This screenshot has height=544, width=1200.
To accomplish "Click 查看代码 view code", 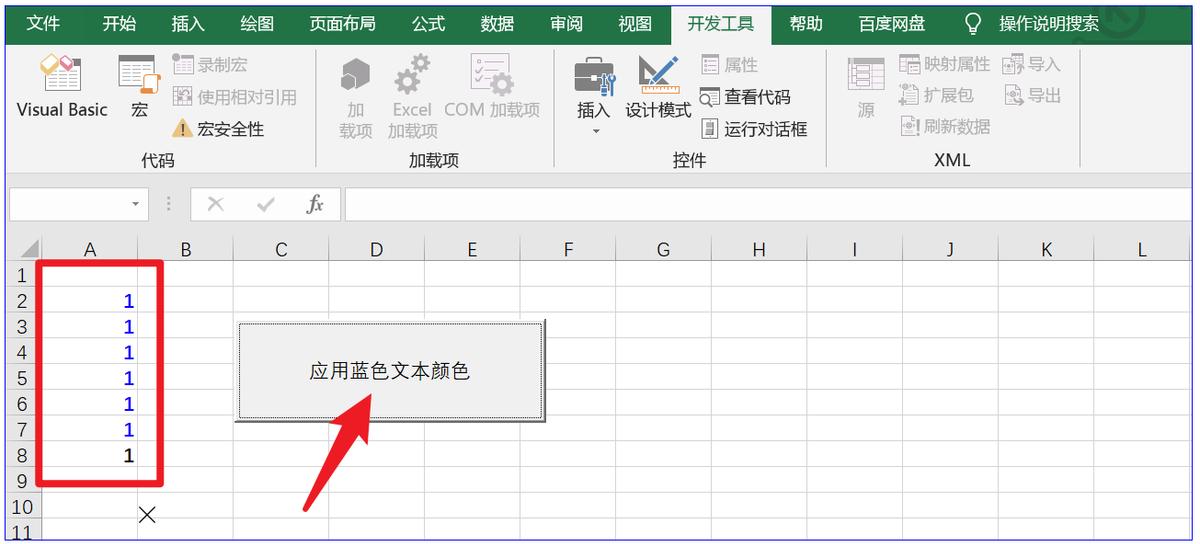I will tap(745, 97).
